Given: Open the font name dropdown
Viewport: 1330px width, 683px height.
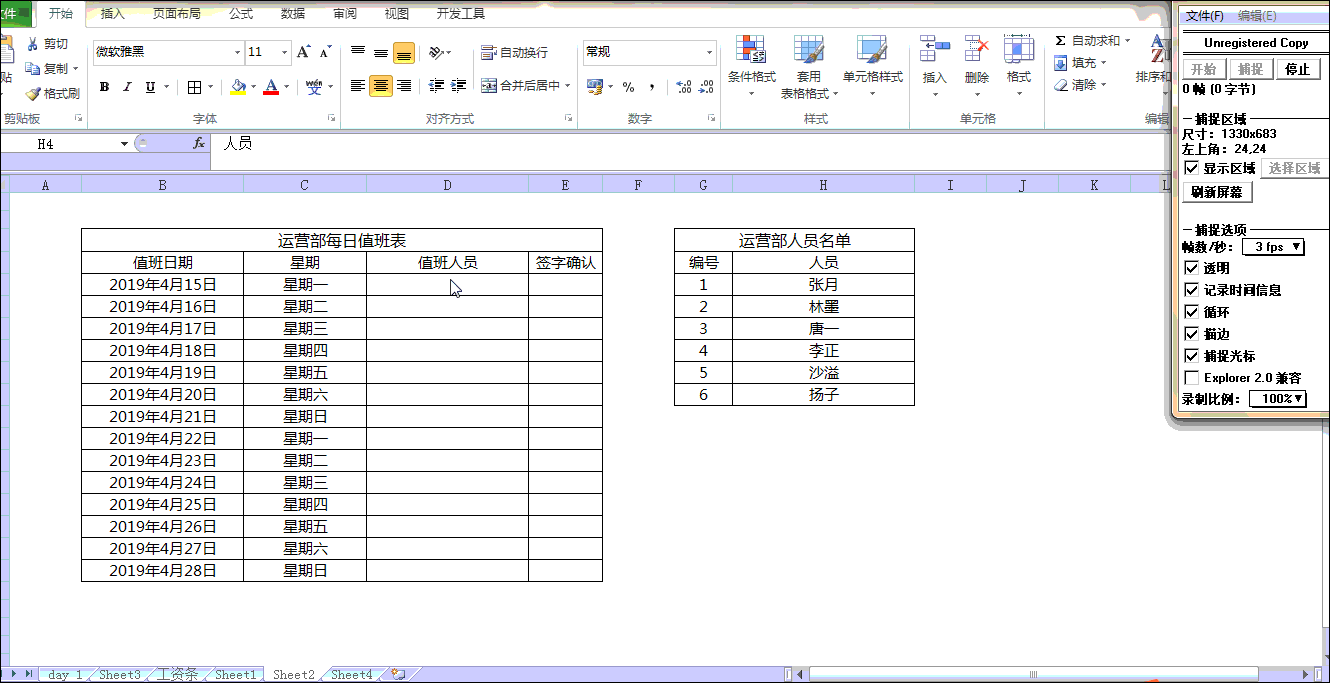Looking at the screenshot, I should point(237,52).
